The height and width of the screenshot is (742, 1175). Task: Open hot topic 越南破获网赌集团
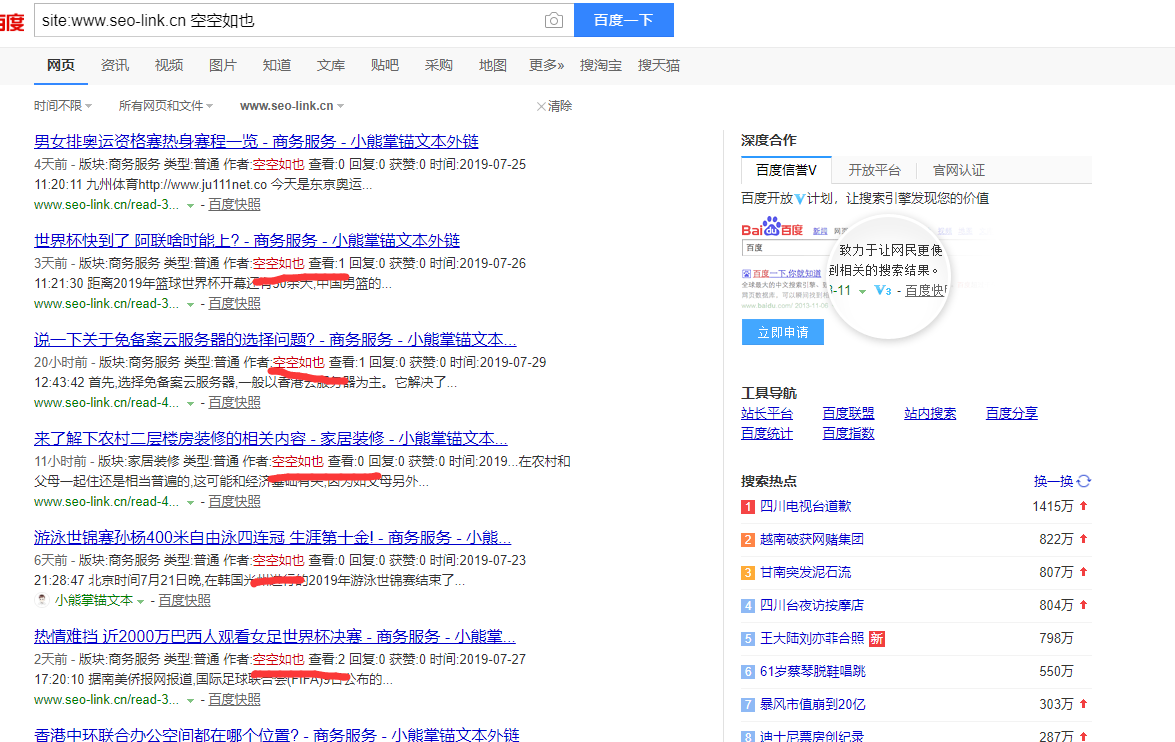click(x=812, y=539)
